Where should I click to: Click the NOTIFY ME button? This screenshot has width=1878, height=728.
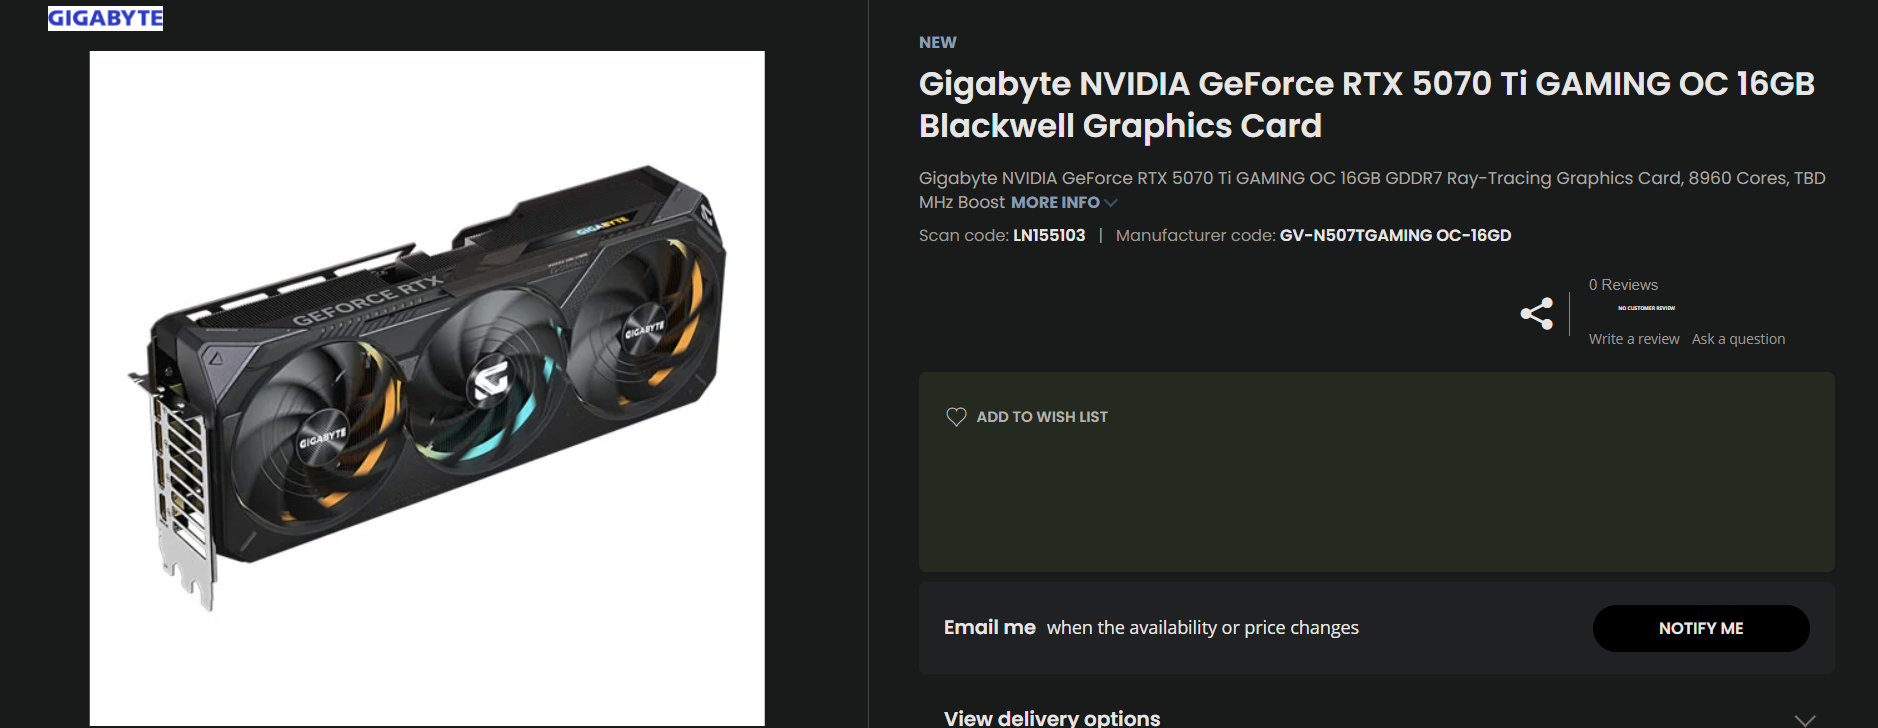(1701, 628)
